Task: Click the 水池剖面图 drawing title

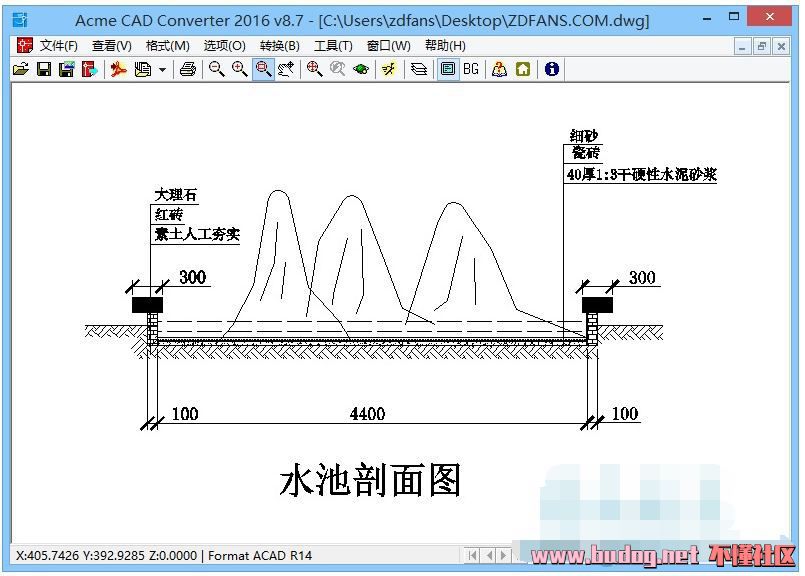Action: [370, 480]
